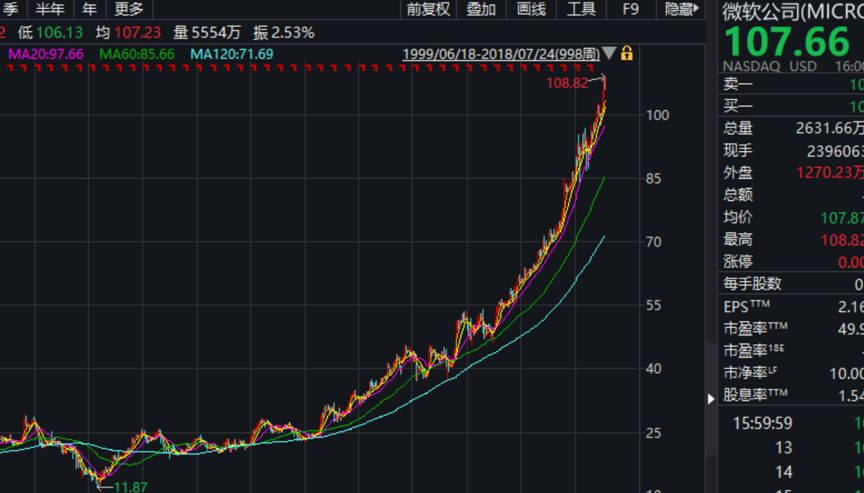Click the 每手股数 row
864x493 pixels.
click(793, 284)
